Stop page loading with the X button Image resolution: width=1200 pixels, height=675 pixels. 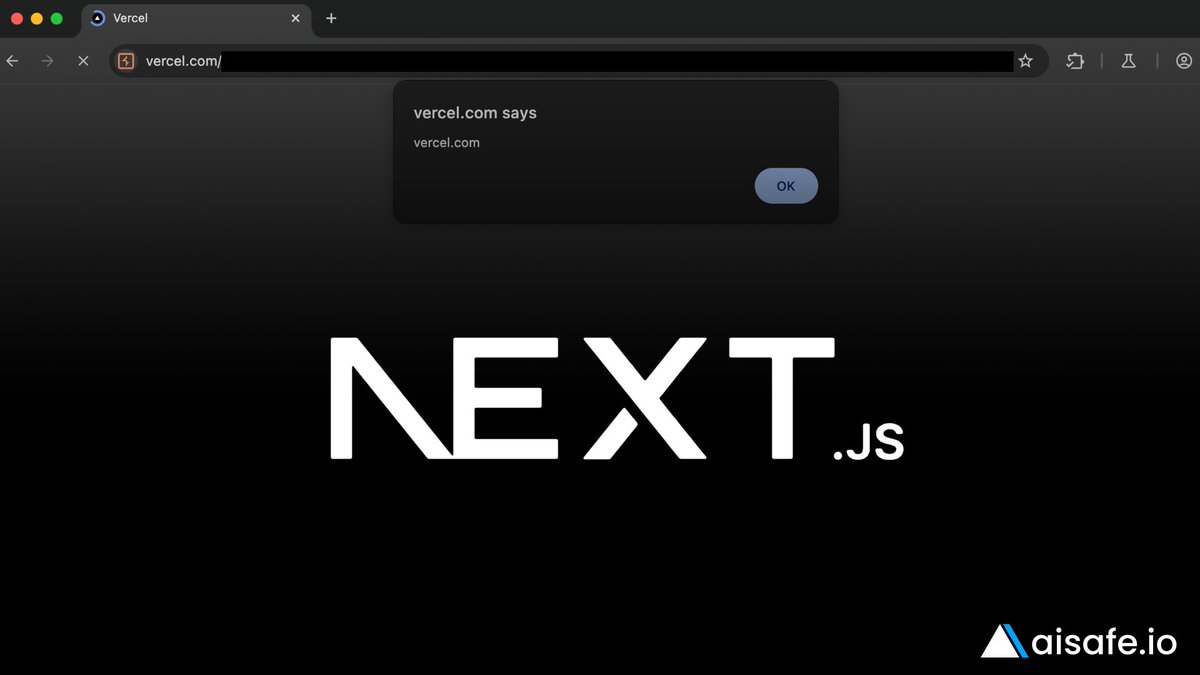pyautogui.click(x=83, y=61)
